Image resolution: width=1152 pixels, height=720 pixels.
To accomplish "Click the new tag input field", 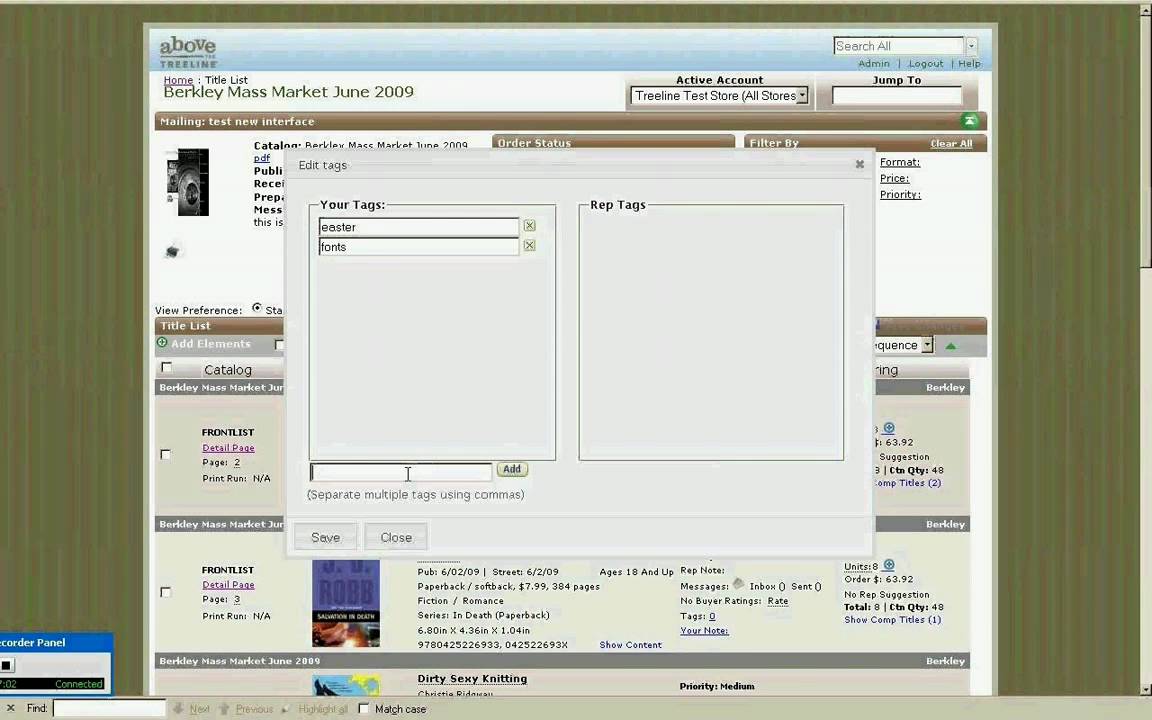I will coord(401,472).
